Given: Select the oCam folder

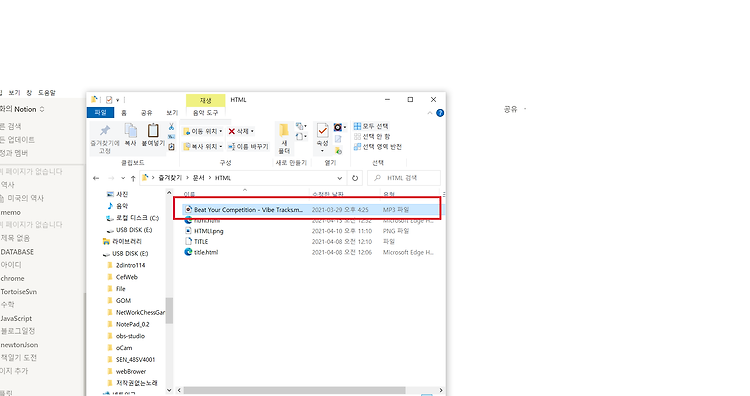Looking at the screenshot, I should coord(120,348).
